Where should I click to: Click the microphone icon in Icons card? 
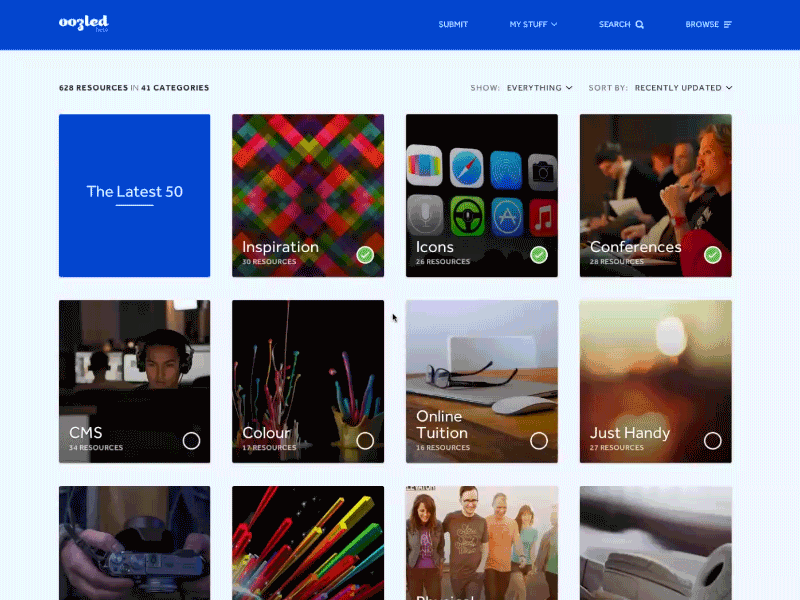pyautogui.click(x=425, y=215)
